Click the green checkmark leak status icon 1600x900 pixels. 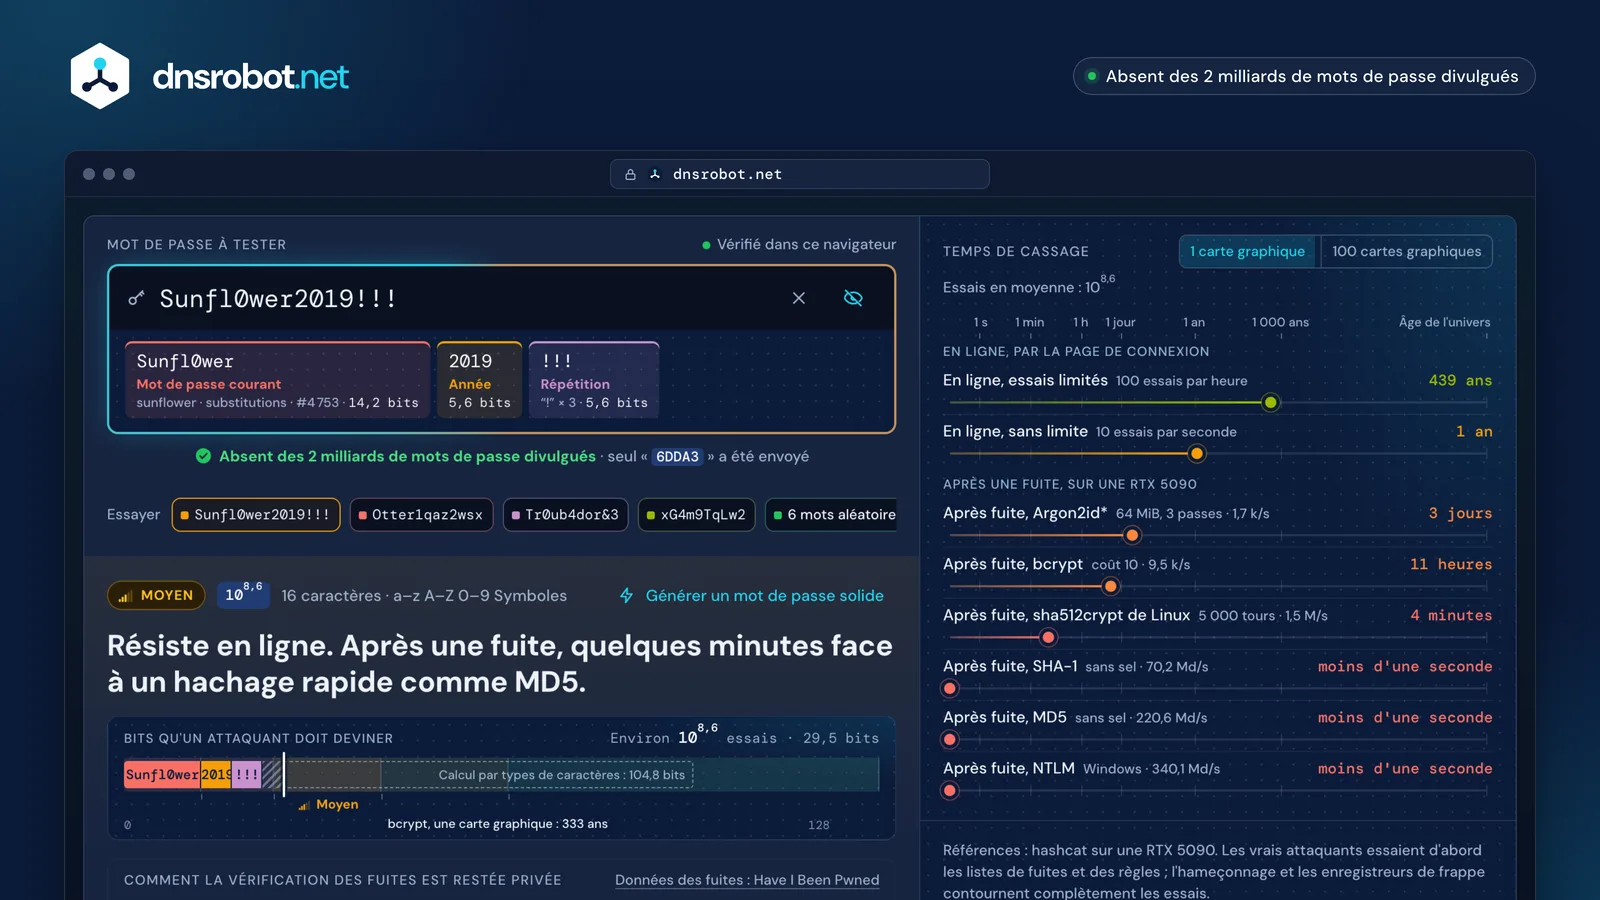(x=203, y=456)
